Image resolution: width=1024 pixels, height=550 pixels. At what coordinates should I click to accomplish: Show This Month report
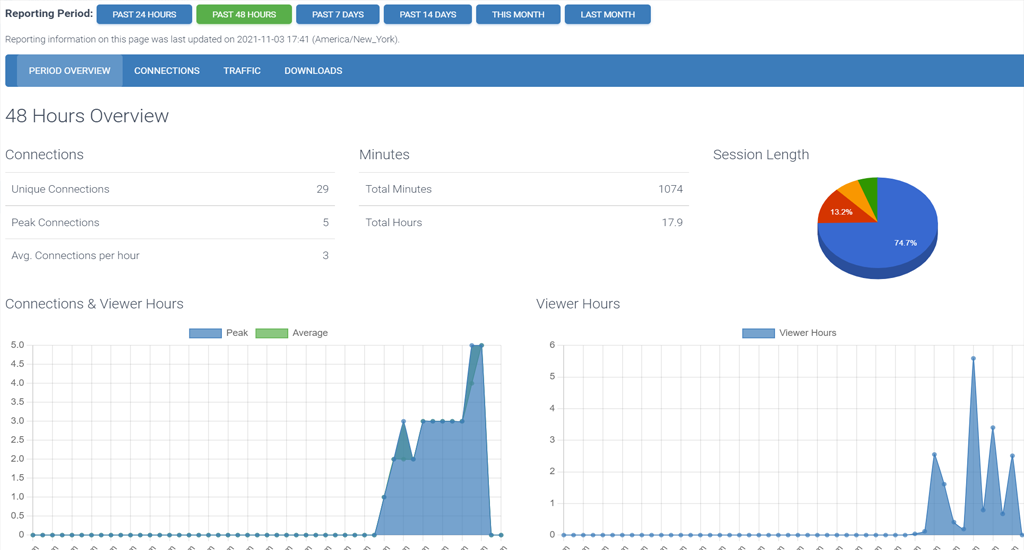tap(518, 14)
